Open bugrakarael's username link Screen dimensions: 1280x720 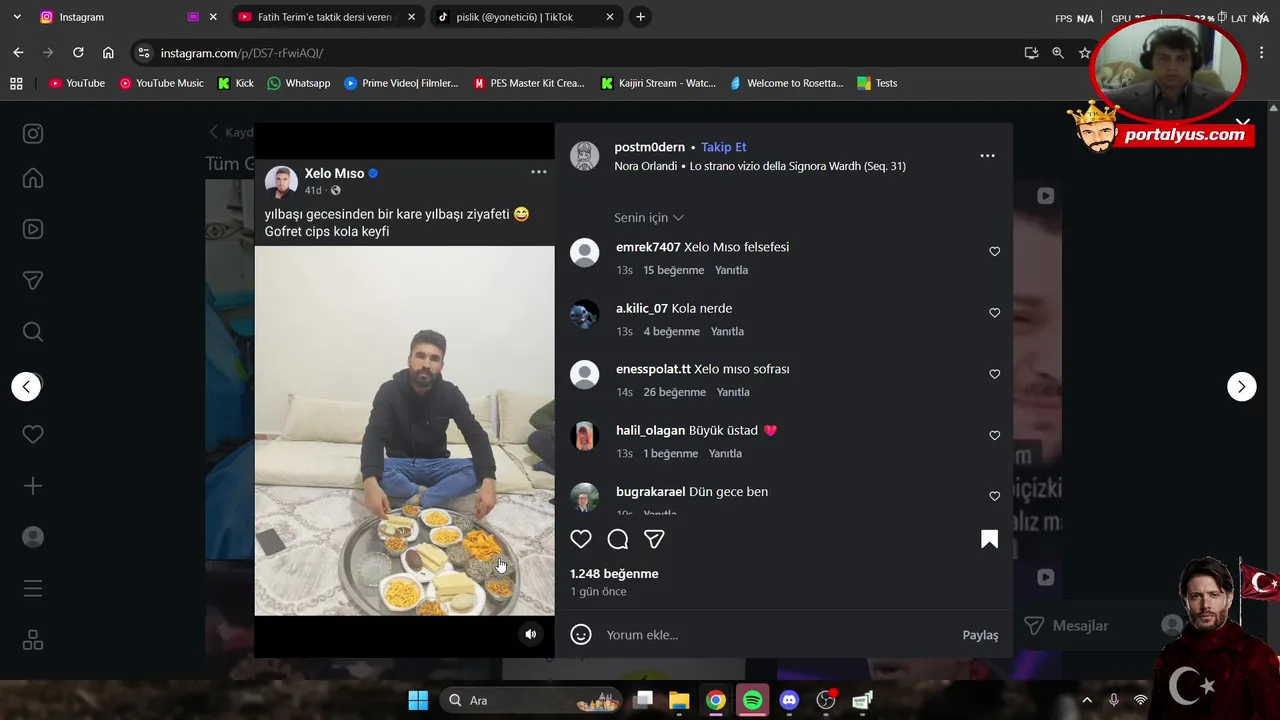(x=650, y=492)
